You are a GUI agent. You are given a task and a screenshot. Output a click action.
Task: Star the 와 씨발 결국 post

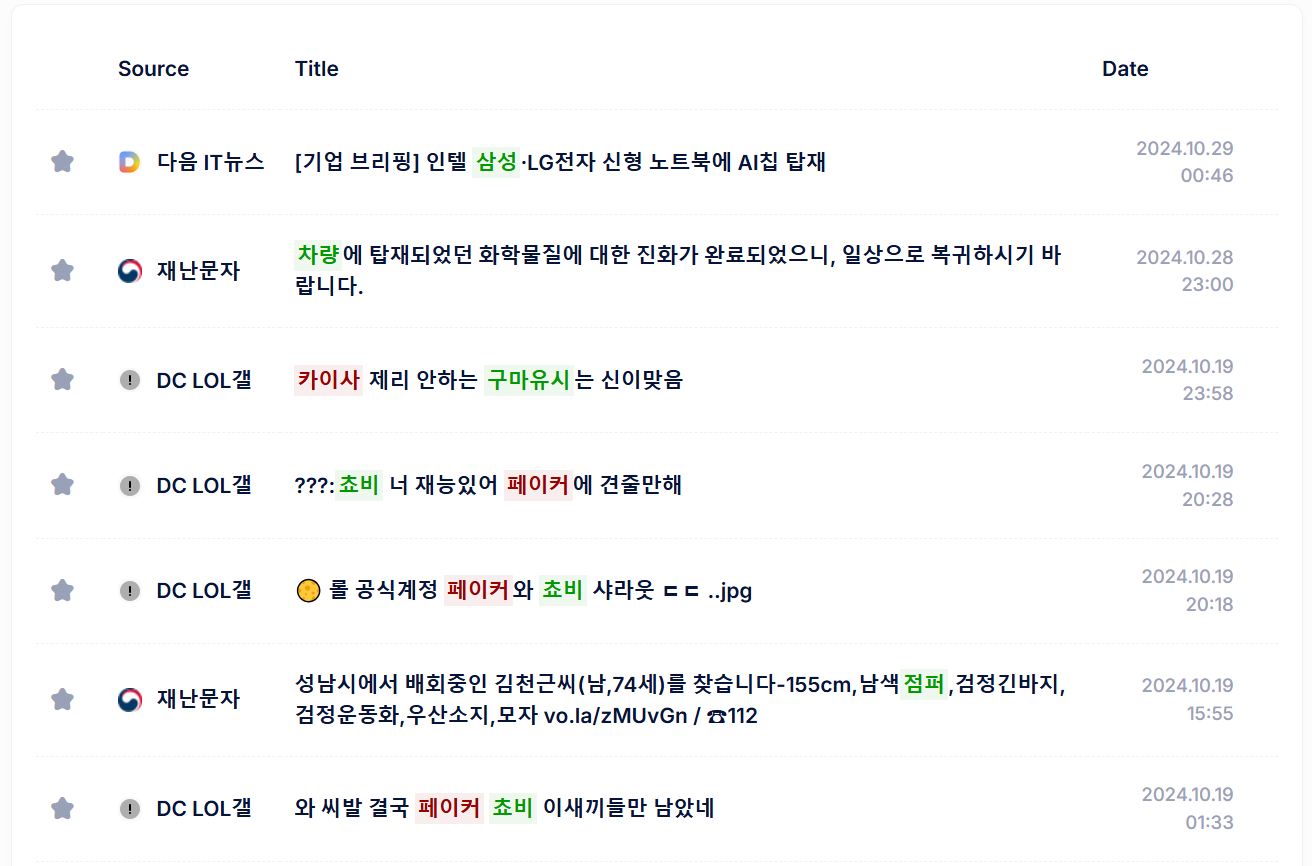pos(62,808)
